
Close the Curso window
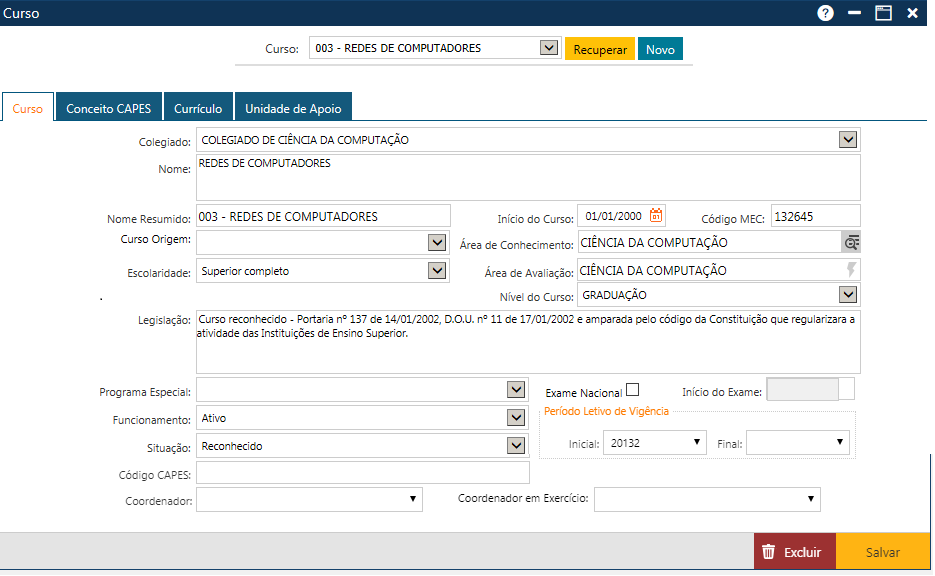(912, 13)
